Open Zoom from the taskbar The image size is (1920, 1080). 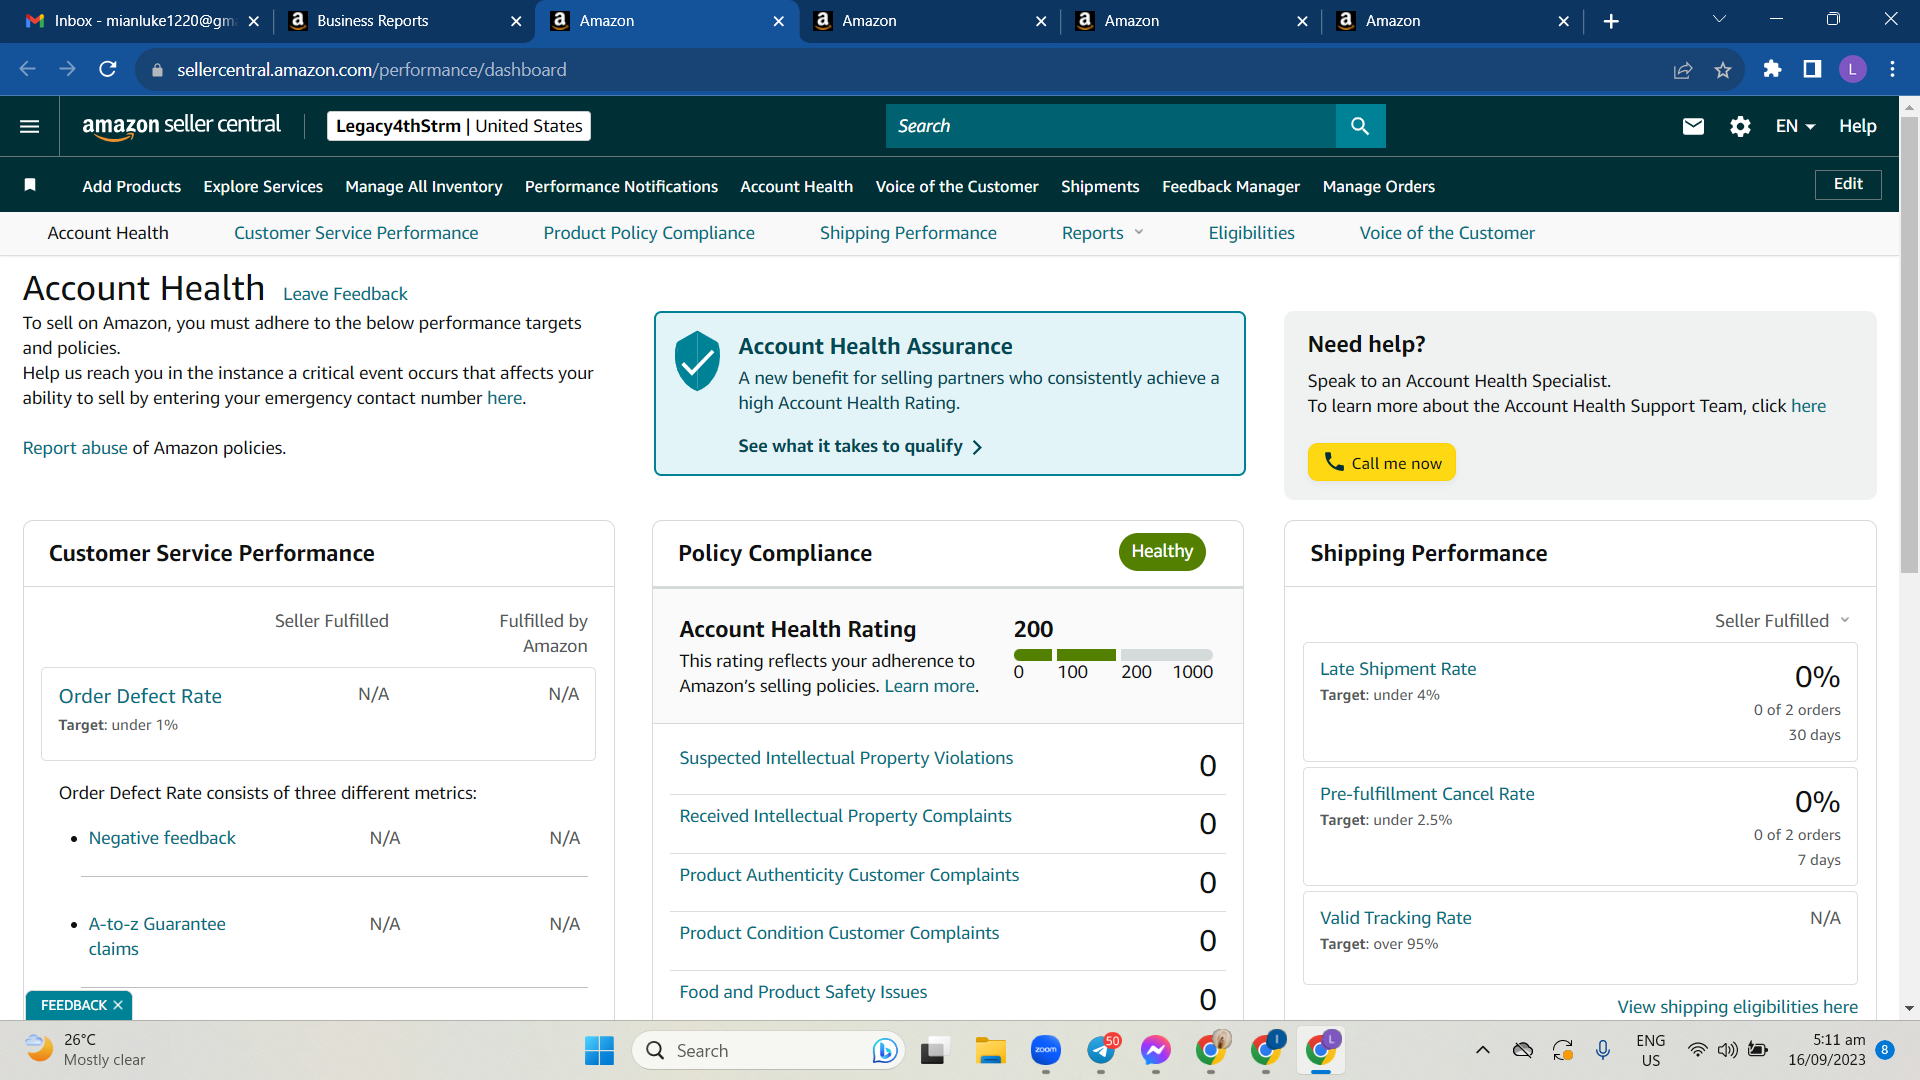(1046, 1050)
